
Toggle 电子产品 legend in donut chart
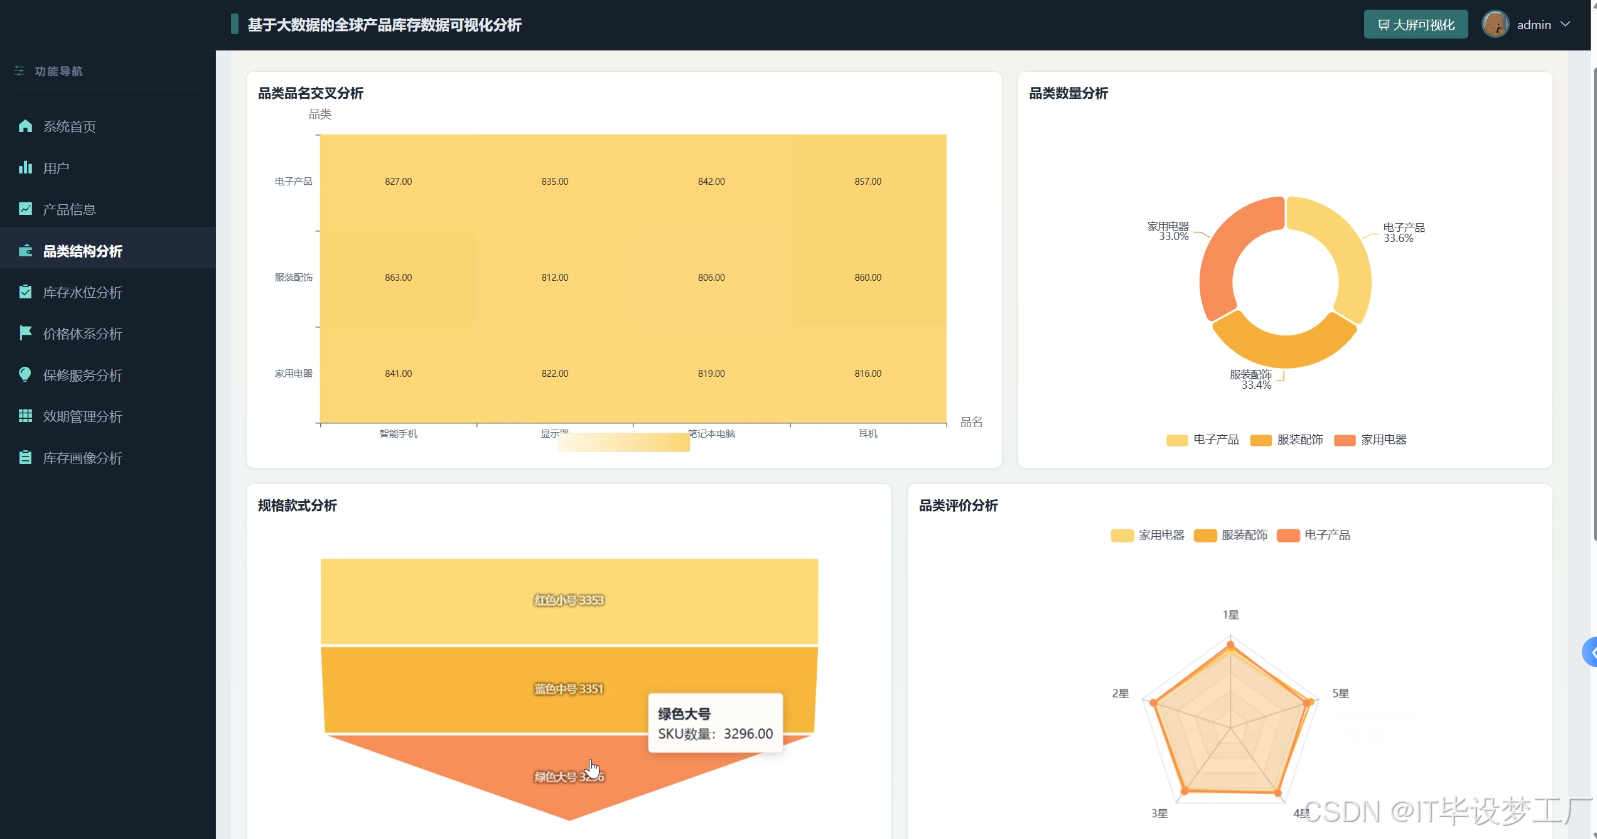point(1202,440)
